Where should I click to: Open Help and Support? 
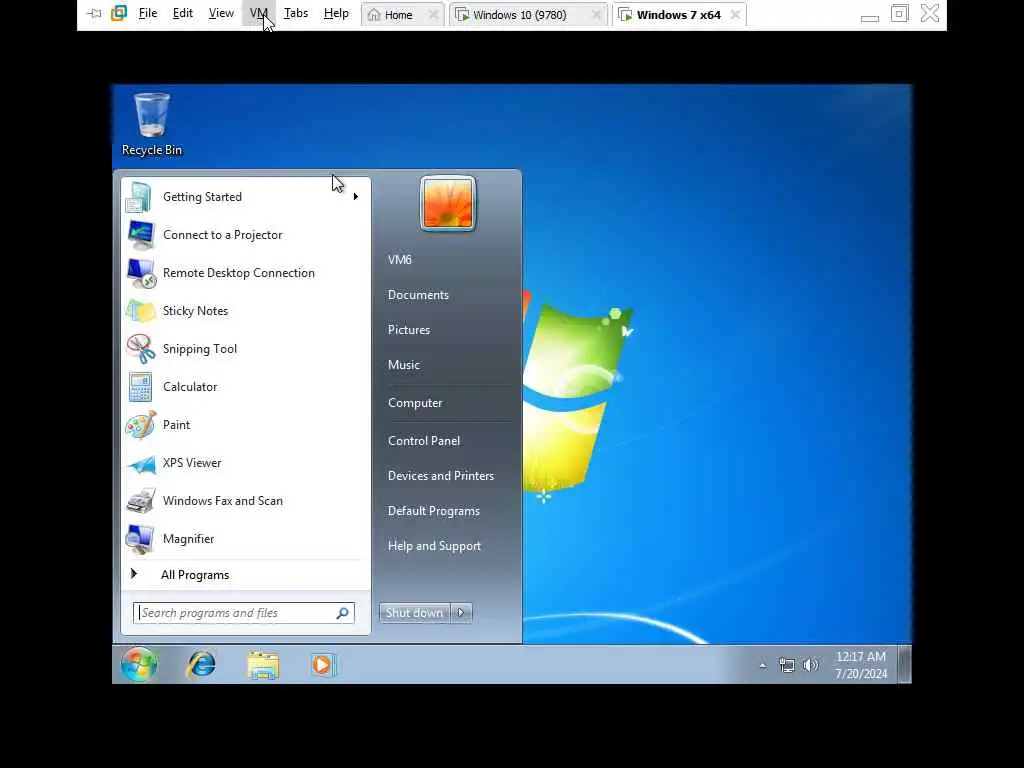click(x=434, y=546)
